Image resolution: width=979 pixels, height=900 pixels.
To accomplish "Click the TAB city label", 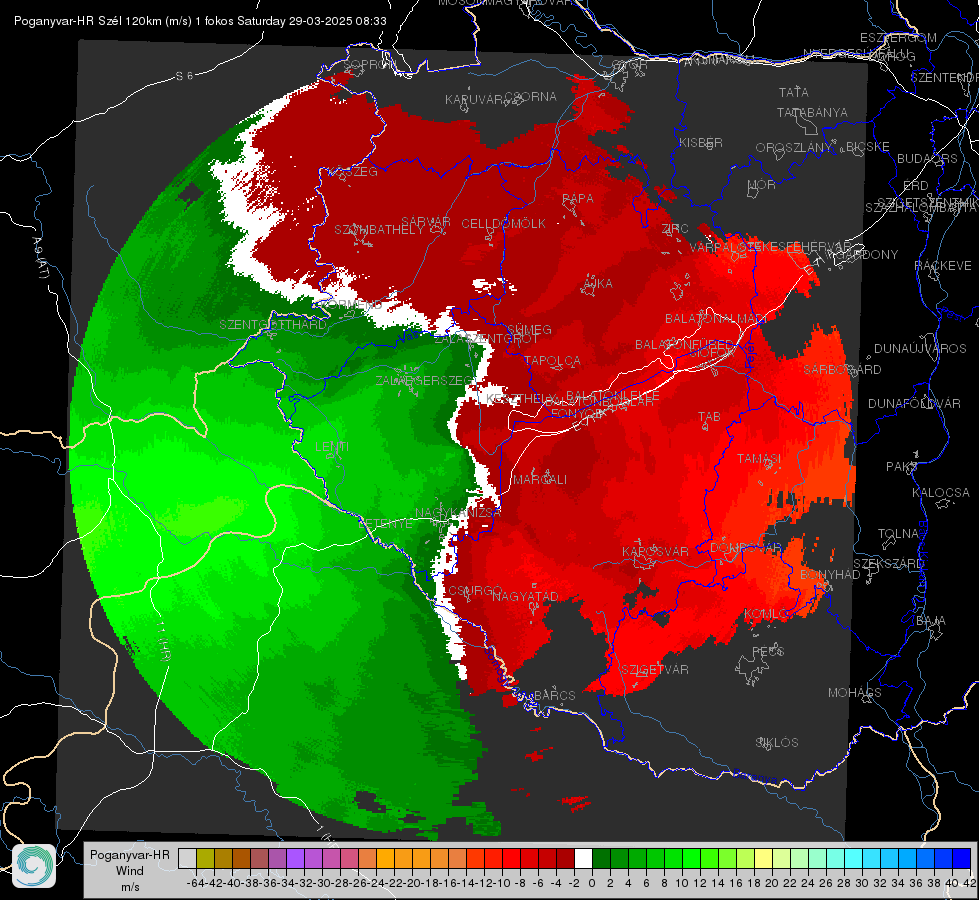I will [x=709, y=417].
